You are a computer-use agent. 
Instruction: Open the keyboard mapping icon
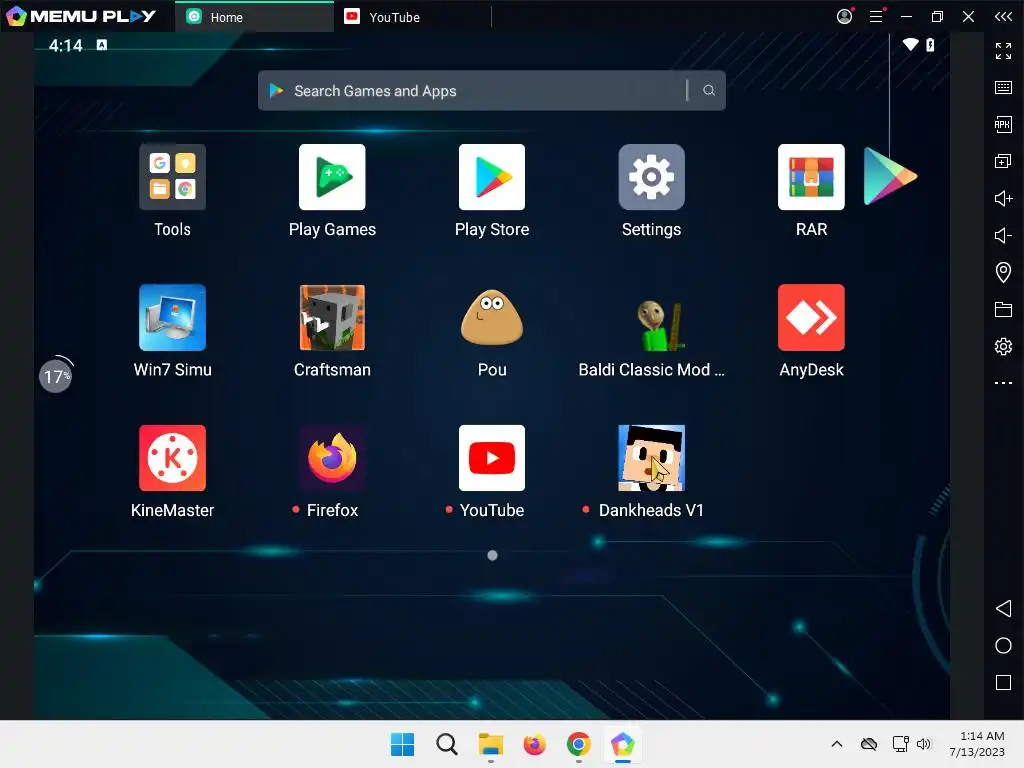click(x=1003, y=88)
